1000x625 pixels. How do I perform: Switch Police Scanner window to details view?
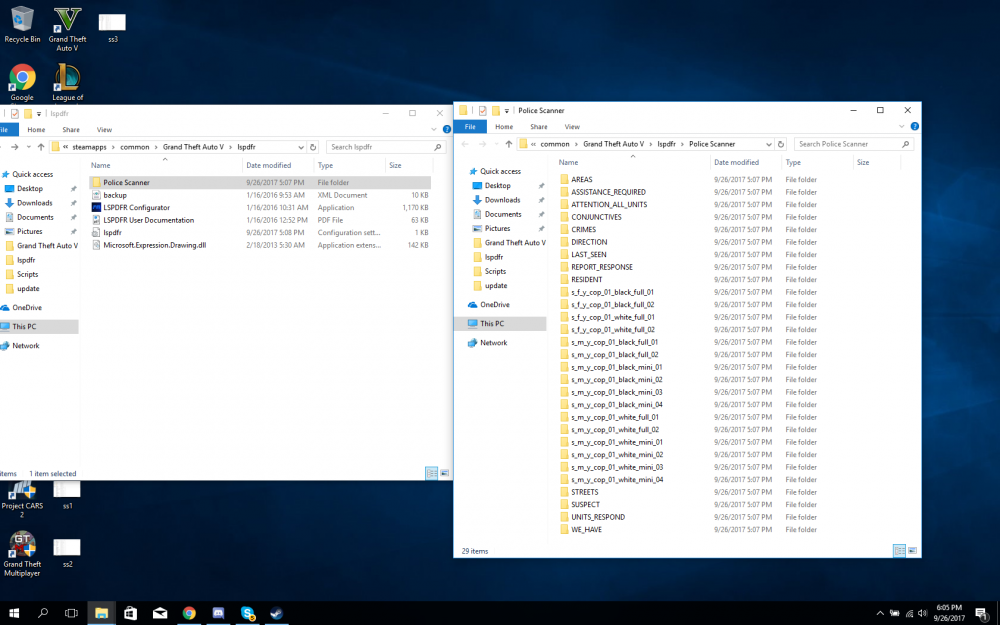(x=899, y=550)
